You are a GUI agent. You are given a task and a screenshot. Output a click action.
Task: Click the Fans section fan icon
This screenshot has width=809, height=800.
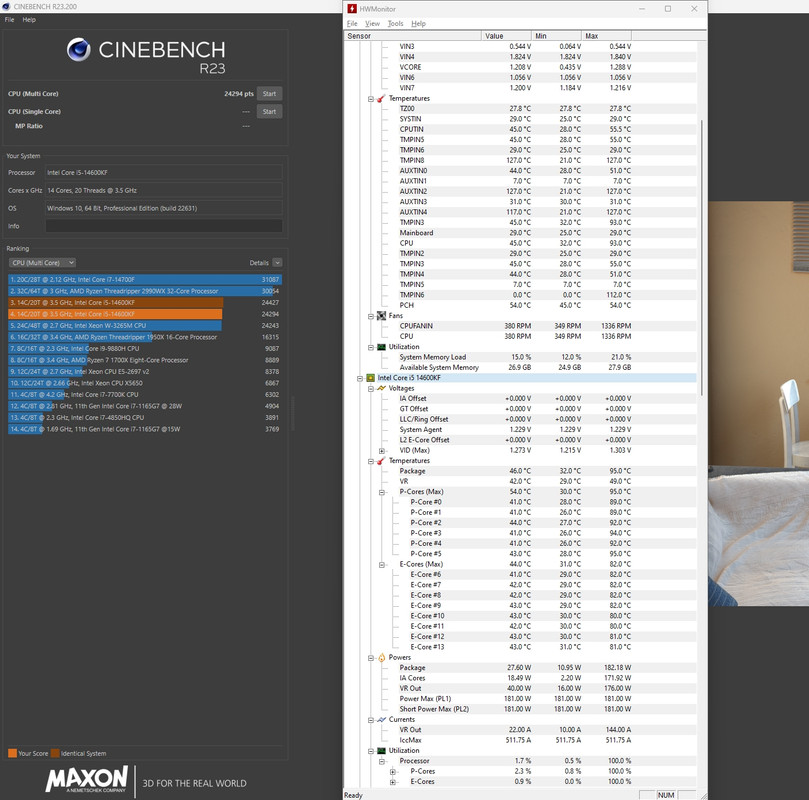pyautogui.click(x=381, y=316)
